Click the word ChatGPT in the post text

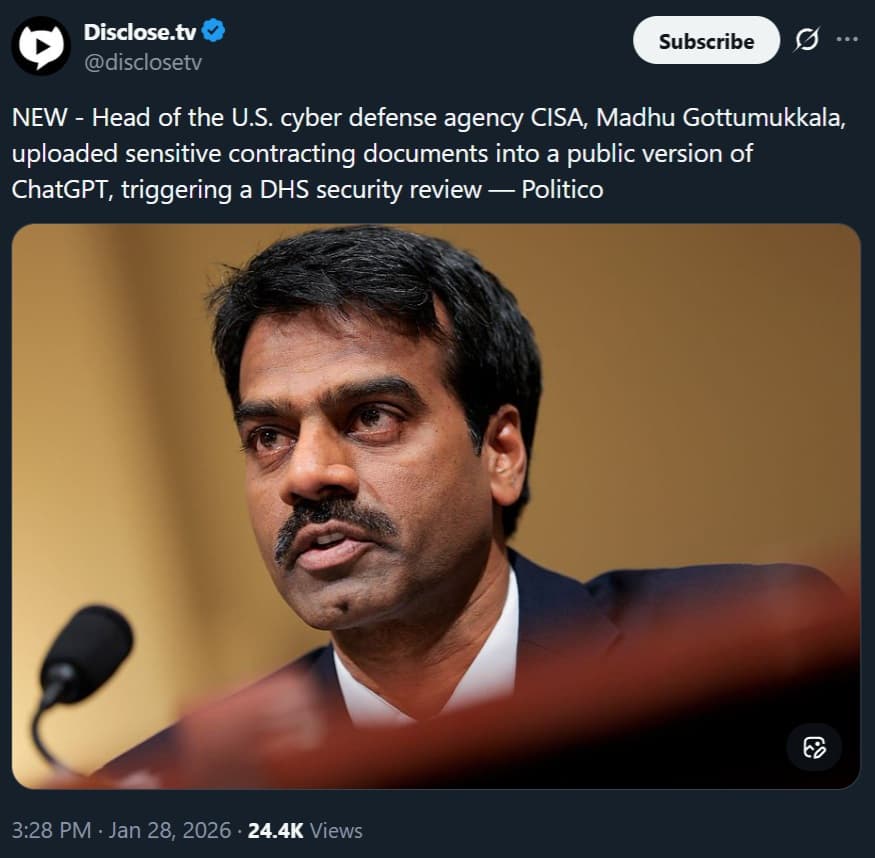[61, 188]
